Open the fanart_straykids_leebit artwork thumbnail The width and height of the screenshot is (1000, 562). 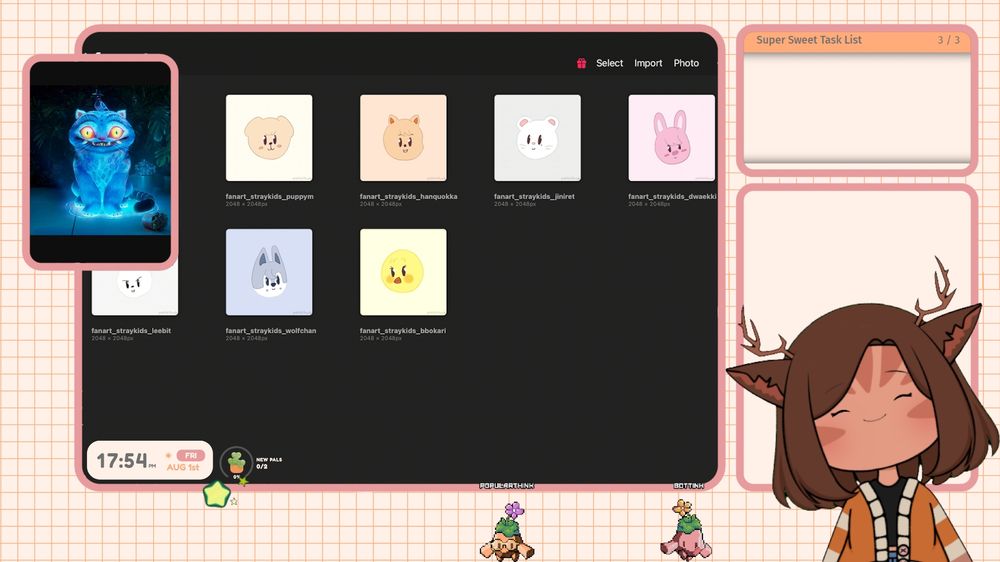point(135,292)
